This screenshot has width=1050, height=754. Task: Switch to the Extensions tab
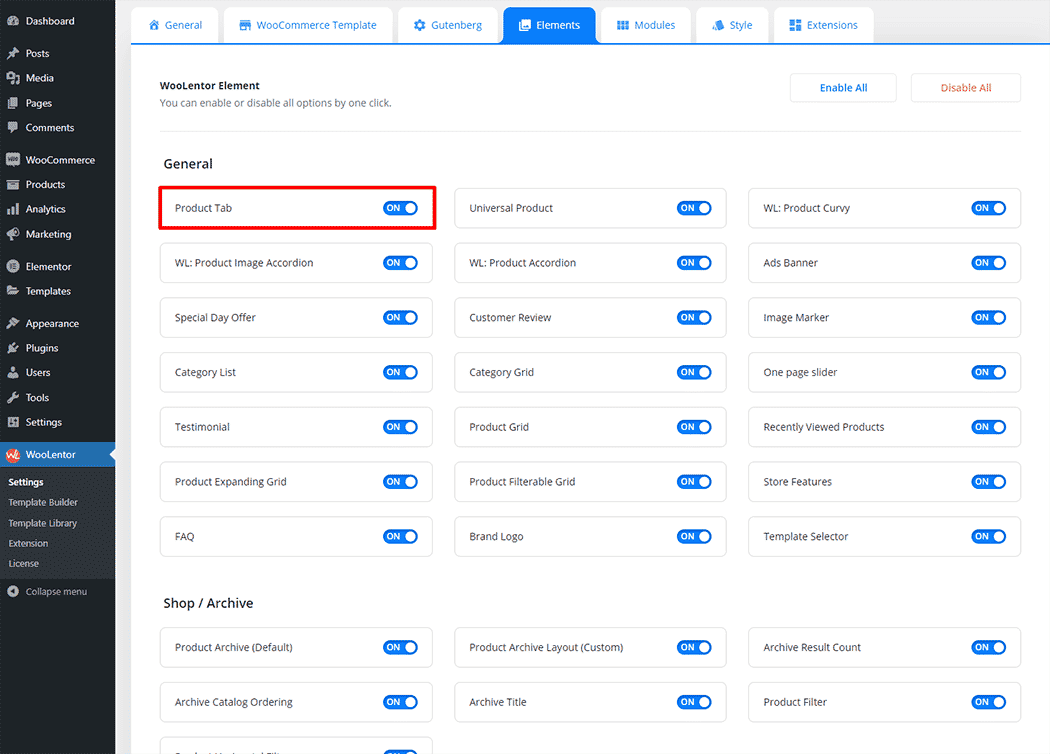[823, 25]
